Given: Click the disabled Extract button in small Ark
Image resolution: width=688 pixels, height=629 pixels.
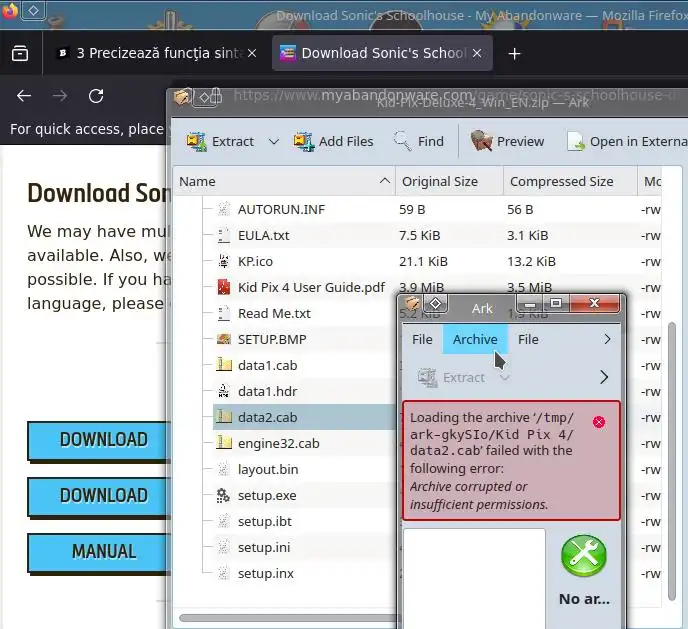Looking at the screenshot, I should coord(452,377).
